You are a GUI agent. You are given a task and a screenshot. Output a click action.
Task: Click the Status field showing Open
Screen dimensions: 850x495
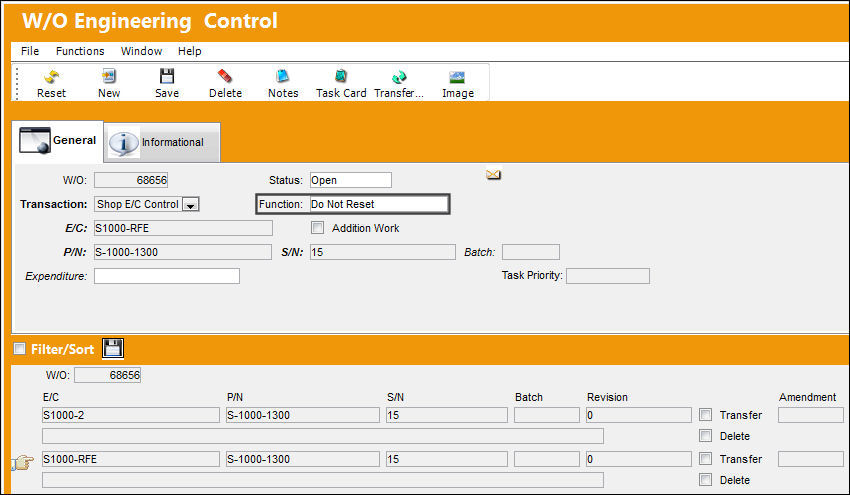tap(351, 180)
